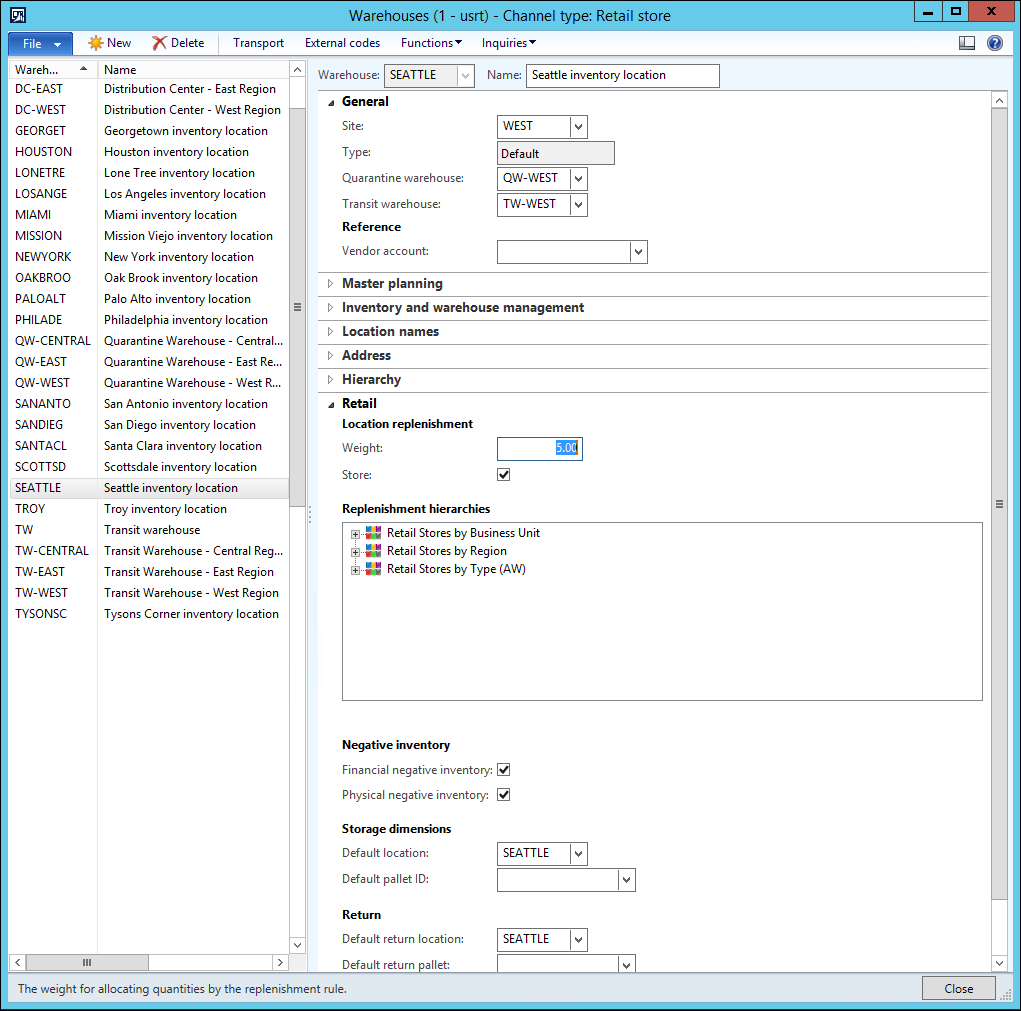The image size is (1021, 1011).
Task: Open the Inquiries menu
Action: 509,43
